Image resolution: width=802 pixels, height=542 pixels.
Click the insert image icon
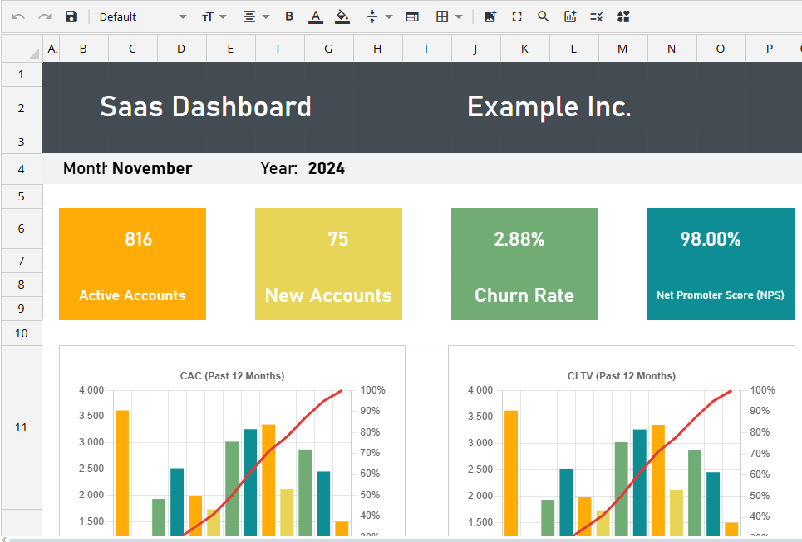pos(490,17)
